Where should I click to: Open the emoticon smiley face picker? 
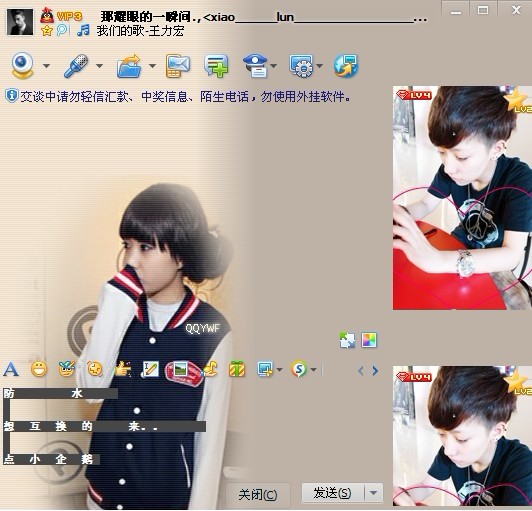coord(39,369)
